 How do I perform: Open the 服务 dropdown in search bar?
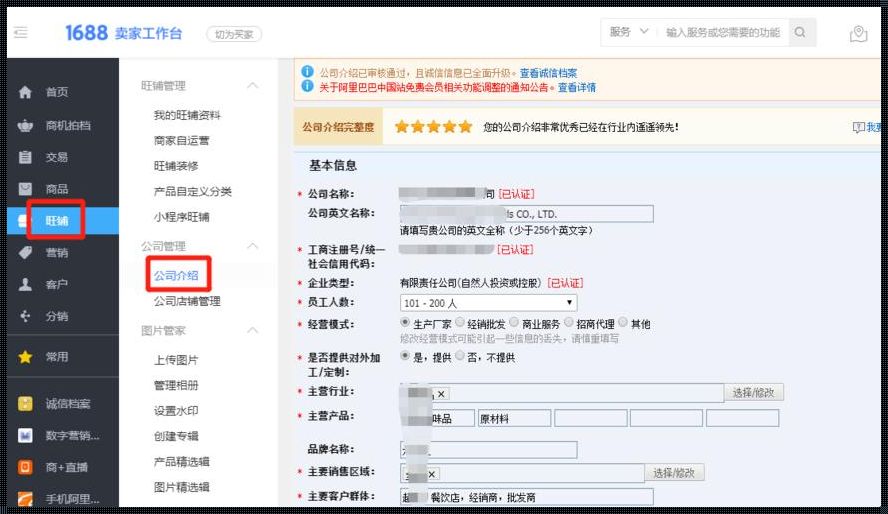(x=629, y=33)
